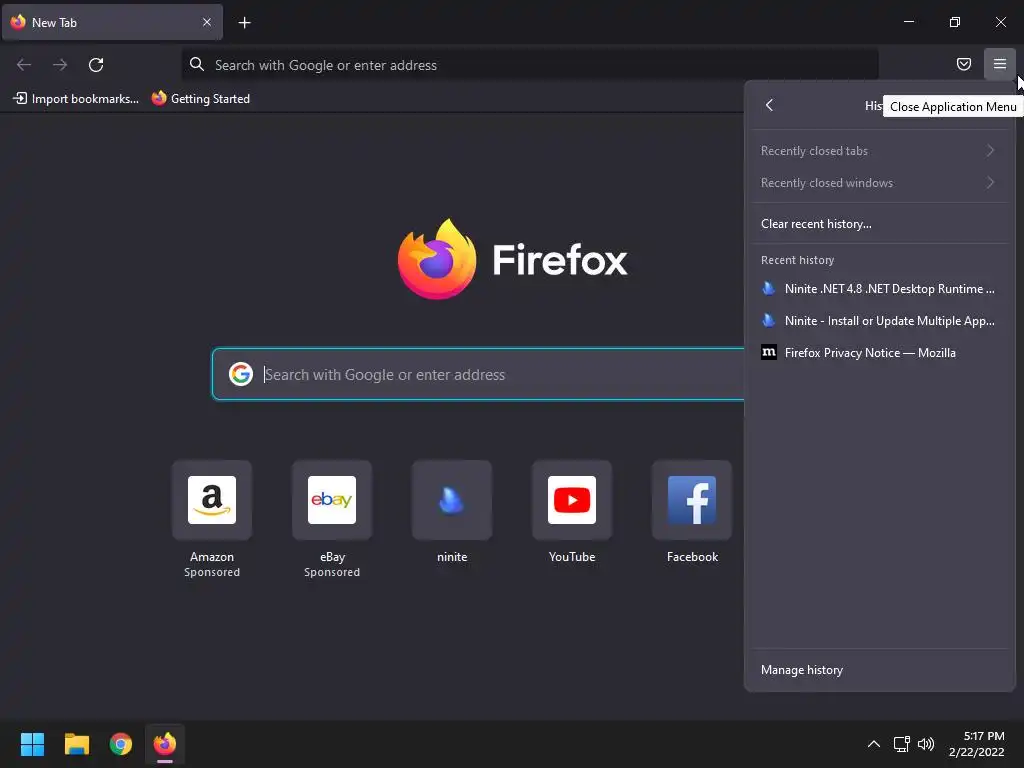Minimize the Firefox window

coord(908,22)
